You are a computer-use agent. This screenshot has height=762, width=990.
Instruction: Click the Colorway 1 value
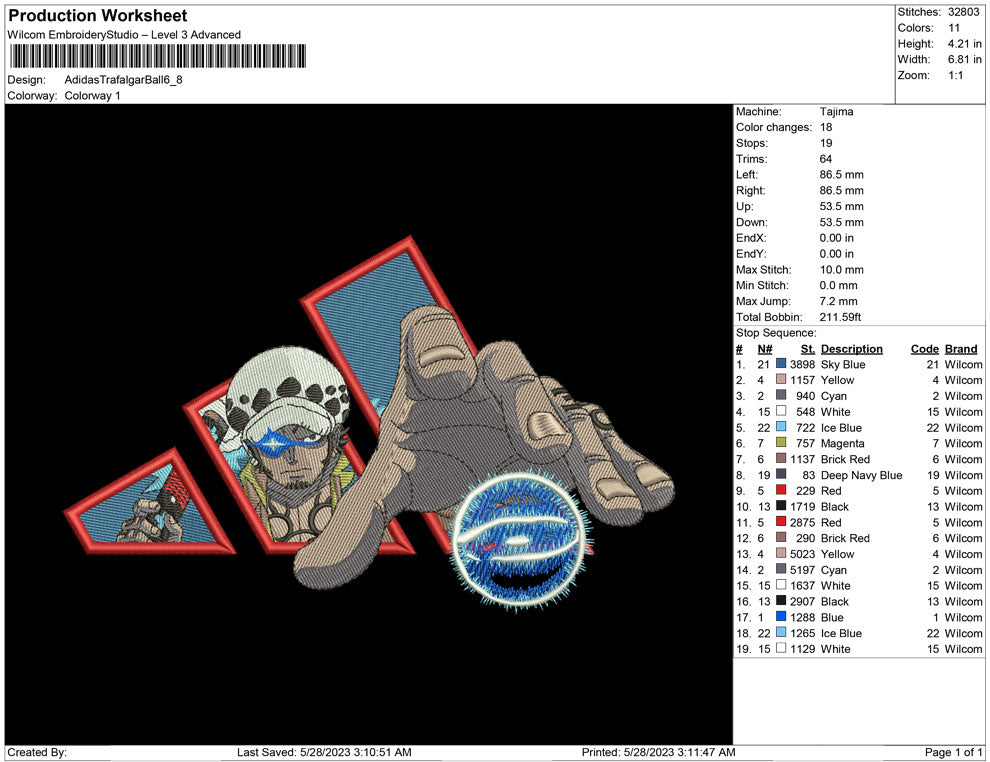point(92,96)
